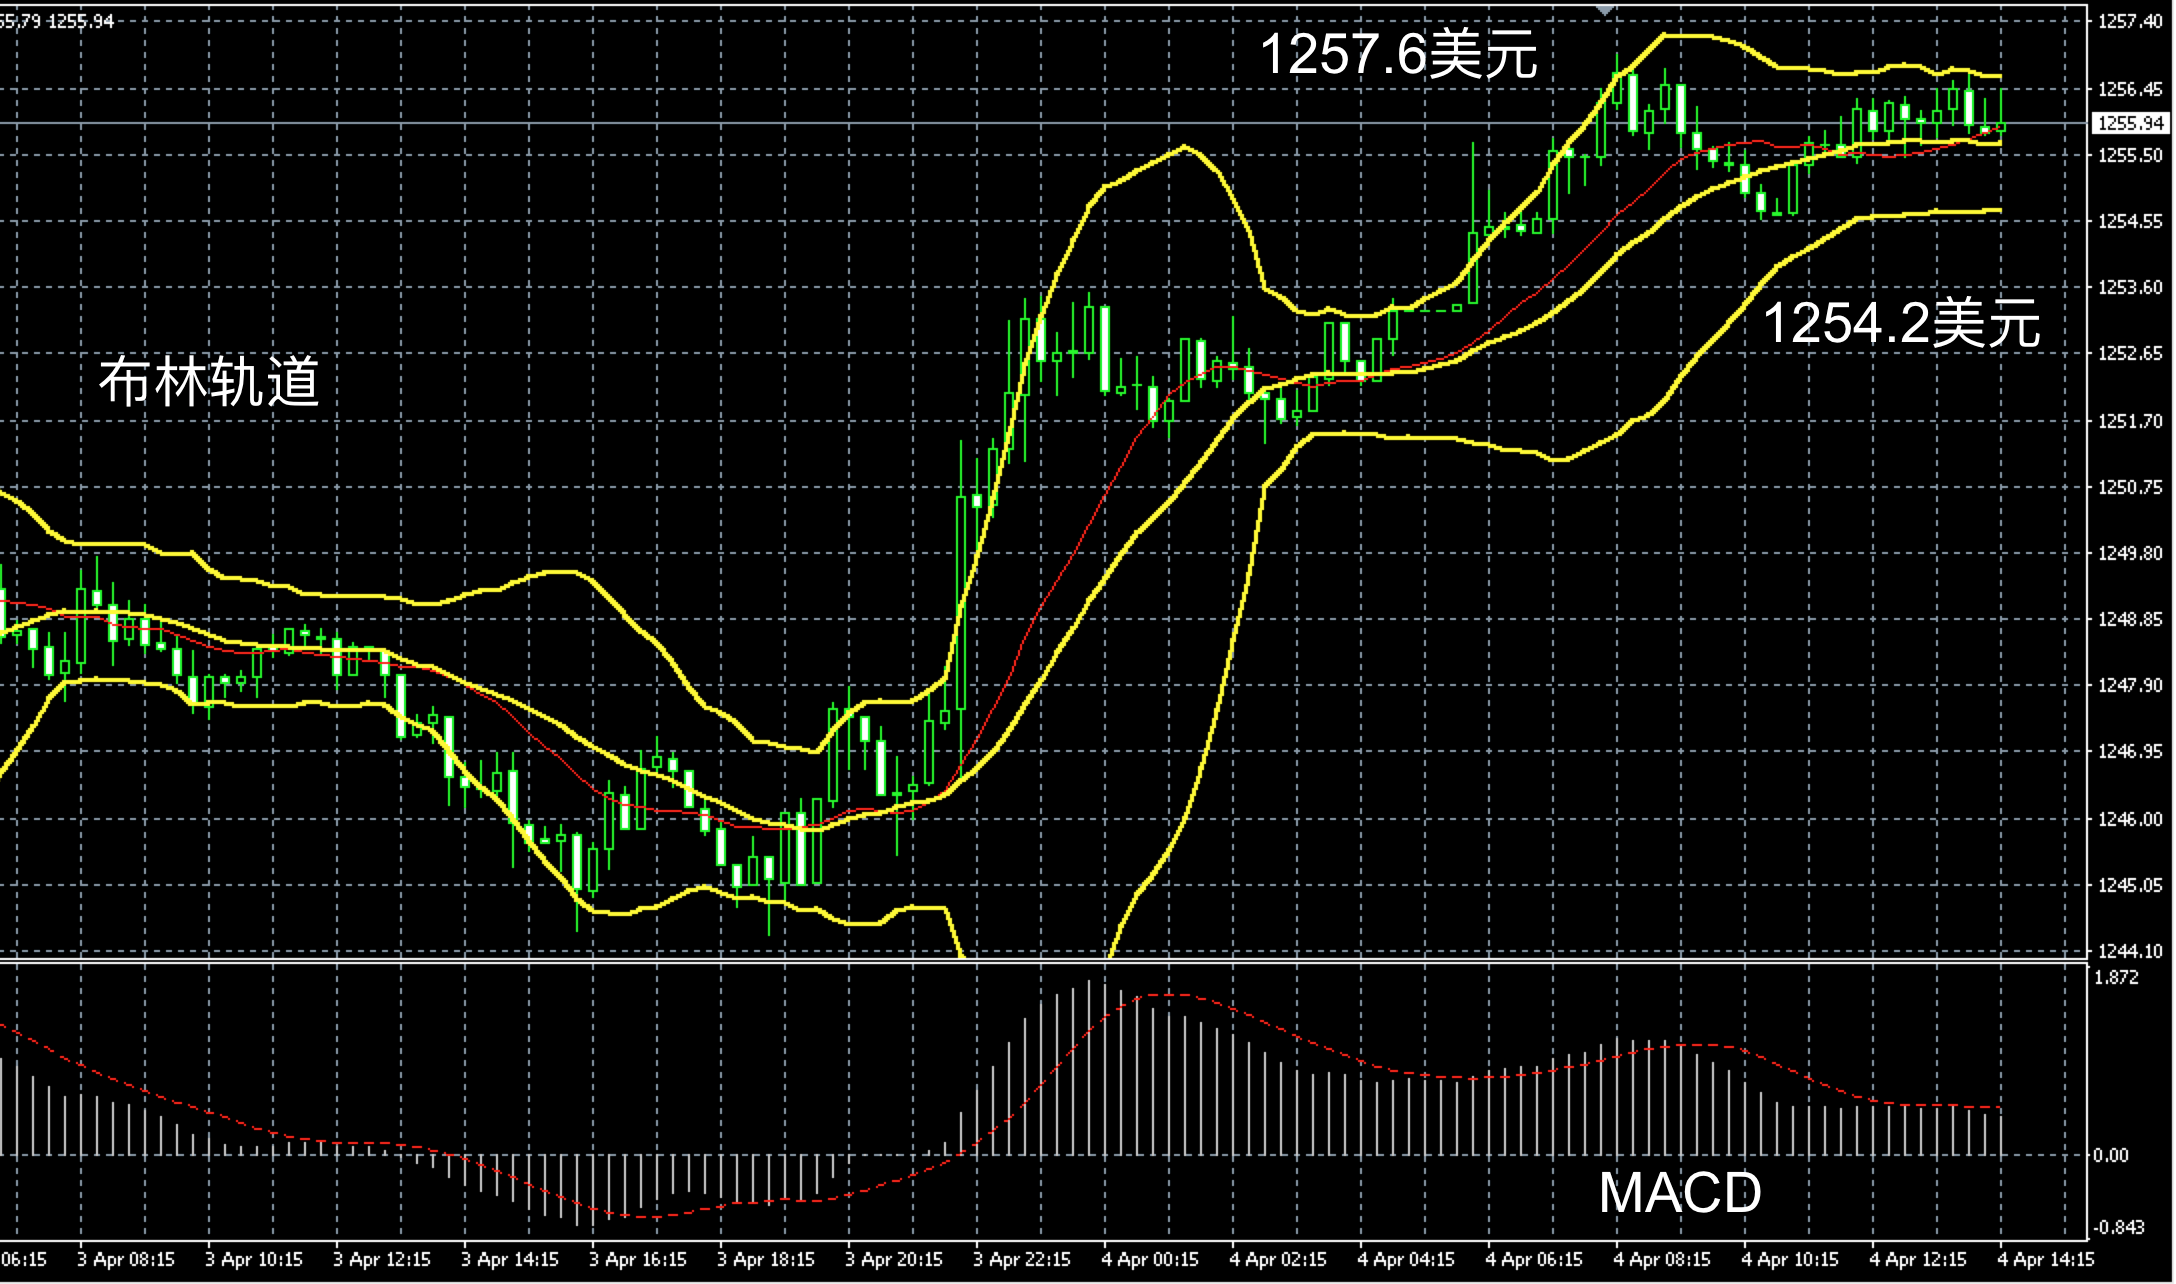2176x1284 pixels.
Task: Click the 1246.00 price axis label
Action: [2130, 819]
